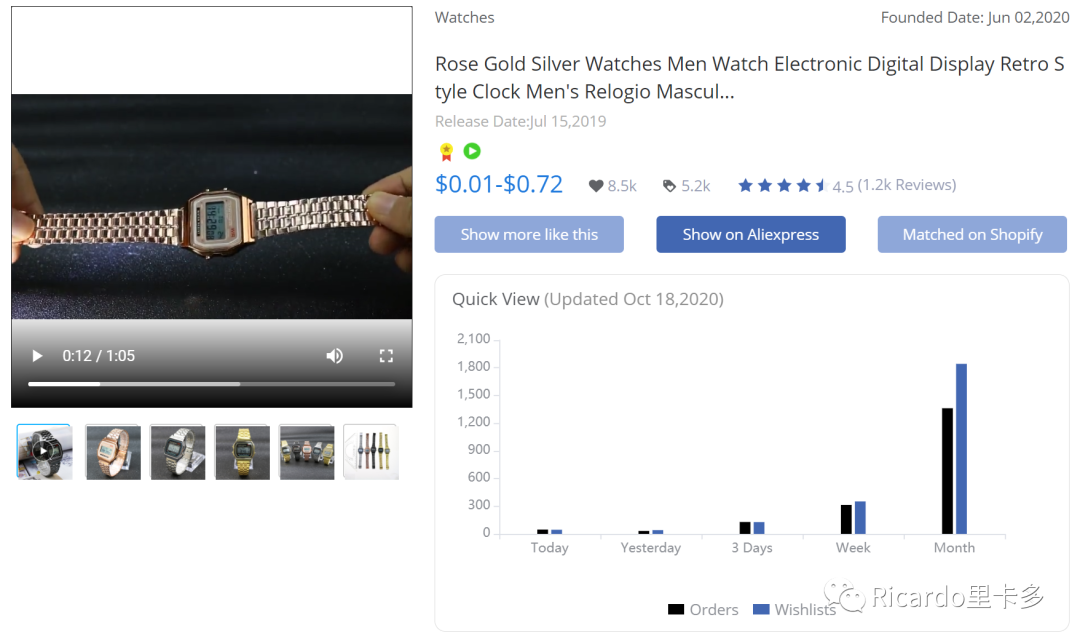Open video in fullscreen mode
The width and height of the screenshot is (1080, 644).
coord(386,356)
